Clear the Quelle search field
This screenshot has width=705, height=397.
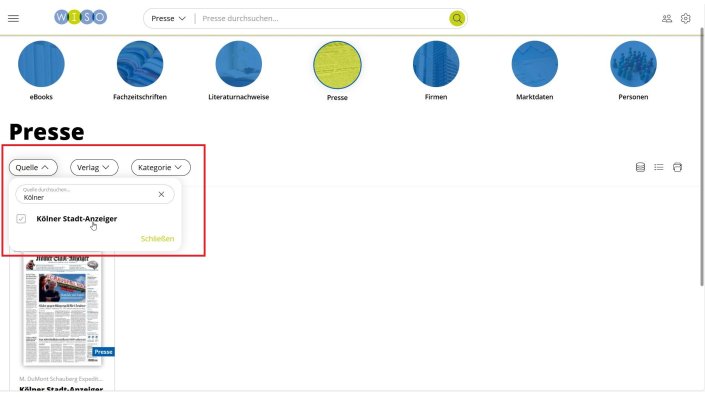(x=161, y=194)
